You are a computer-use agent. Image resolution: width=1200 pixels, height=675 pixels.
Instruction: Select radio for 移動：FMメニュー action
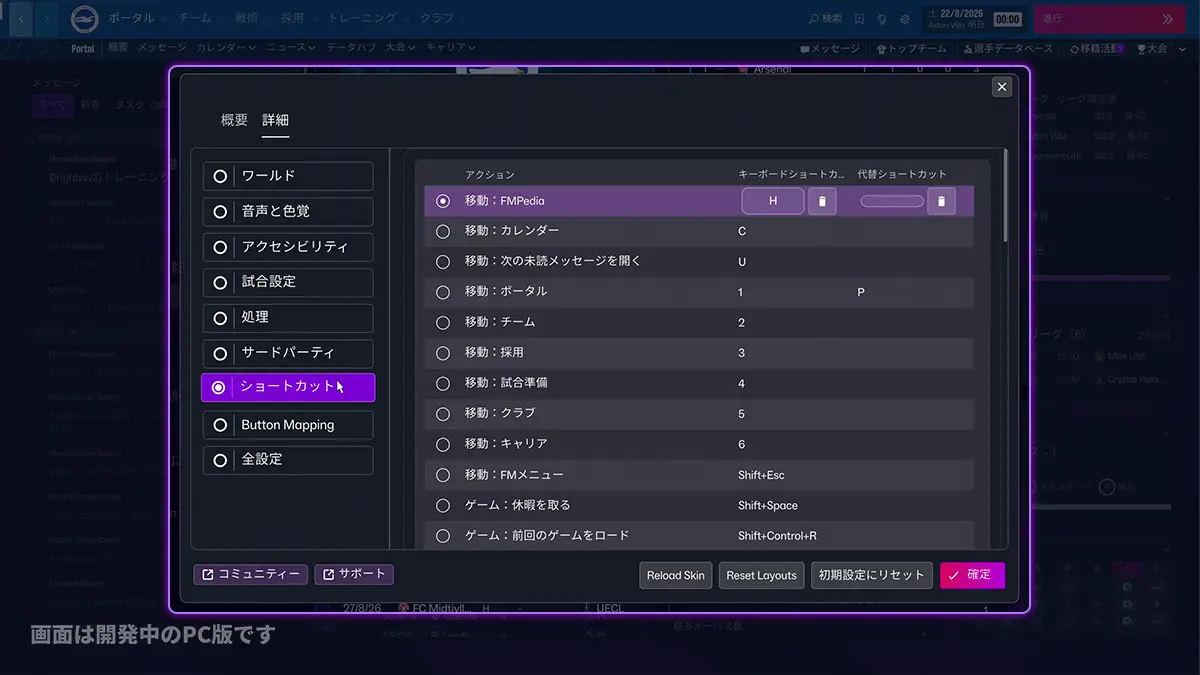click(x=443, y=475)
